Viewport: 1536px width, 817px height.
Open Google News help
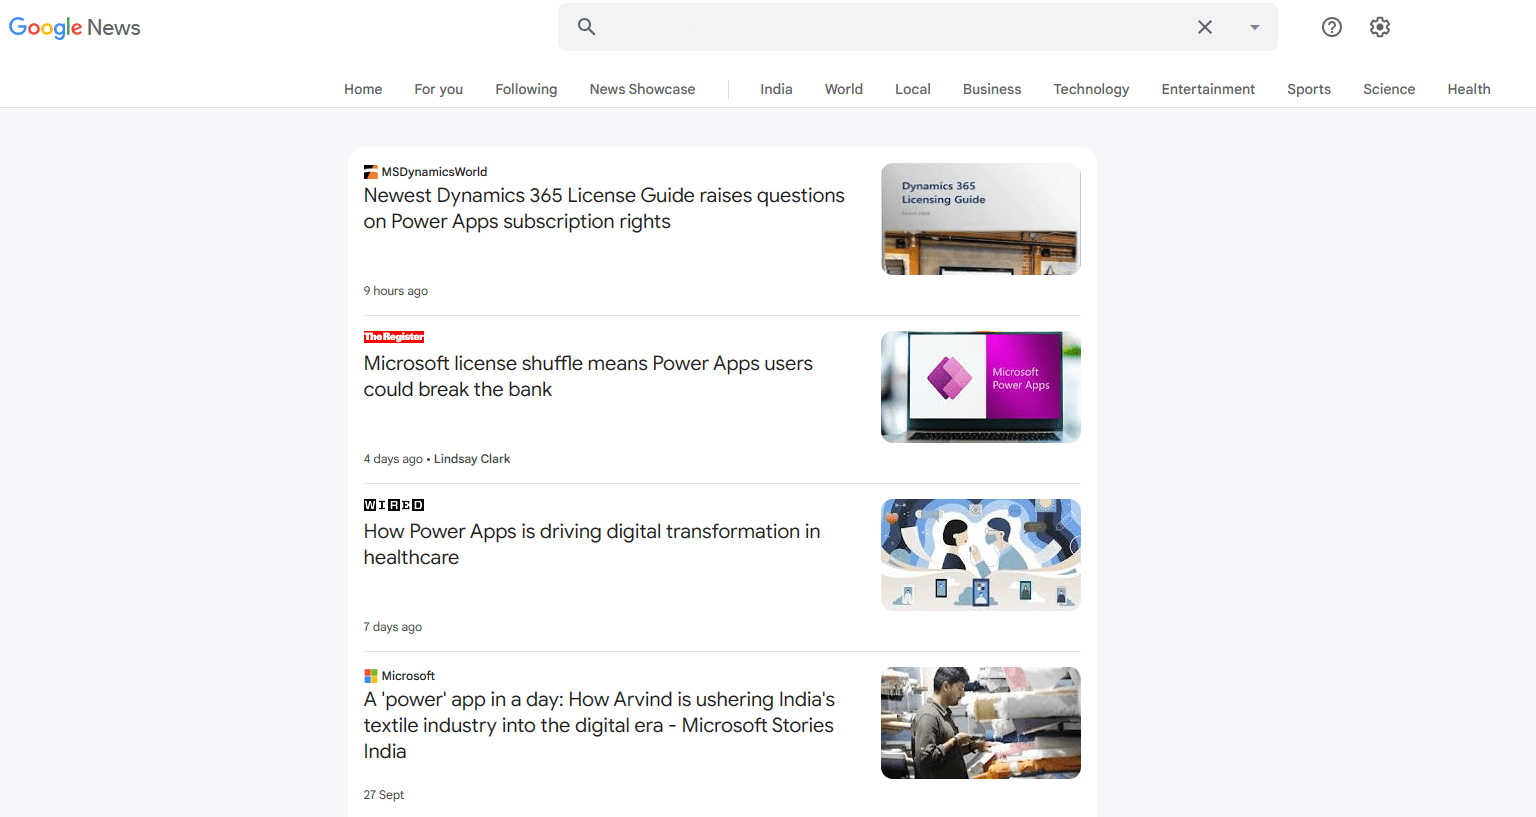(1331, 27)
